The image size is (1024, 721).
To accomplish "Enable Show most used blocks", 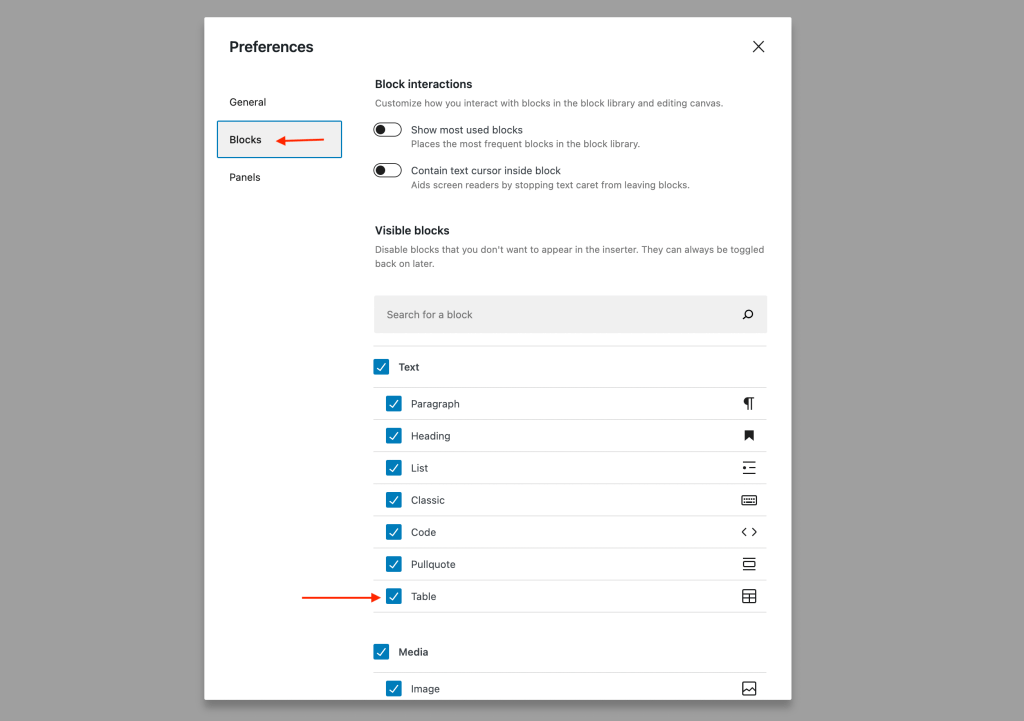I will coord(387,129).
